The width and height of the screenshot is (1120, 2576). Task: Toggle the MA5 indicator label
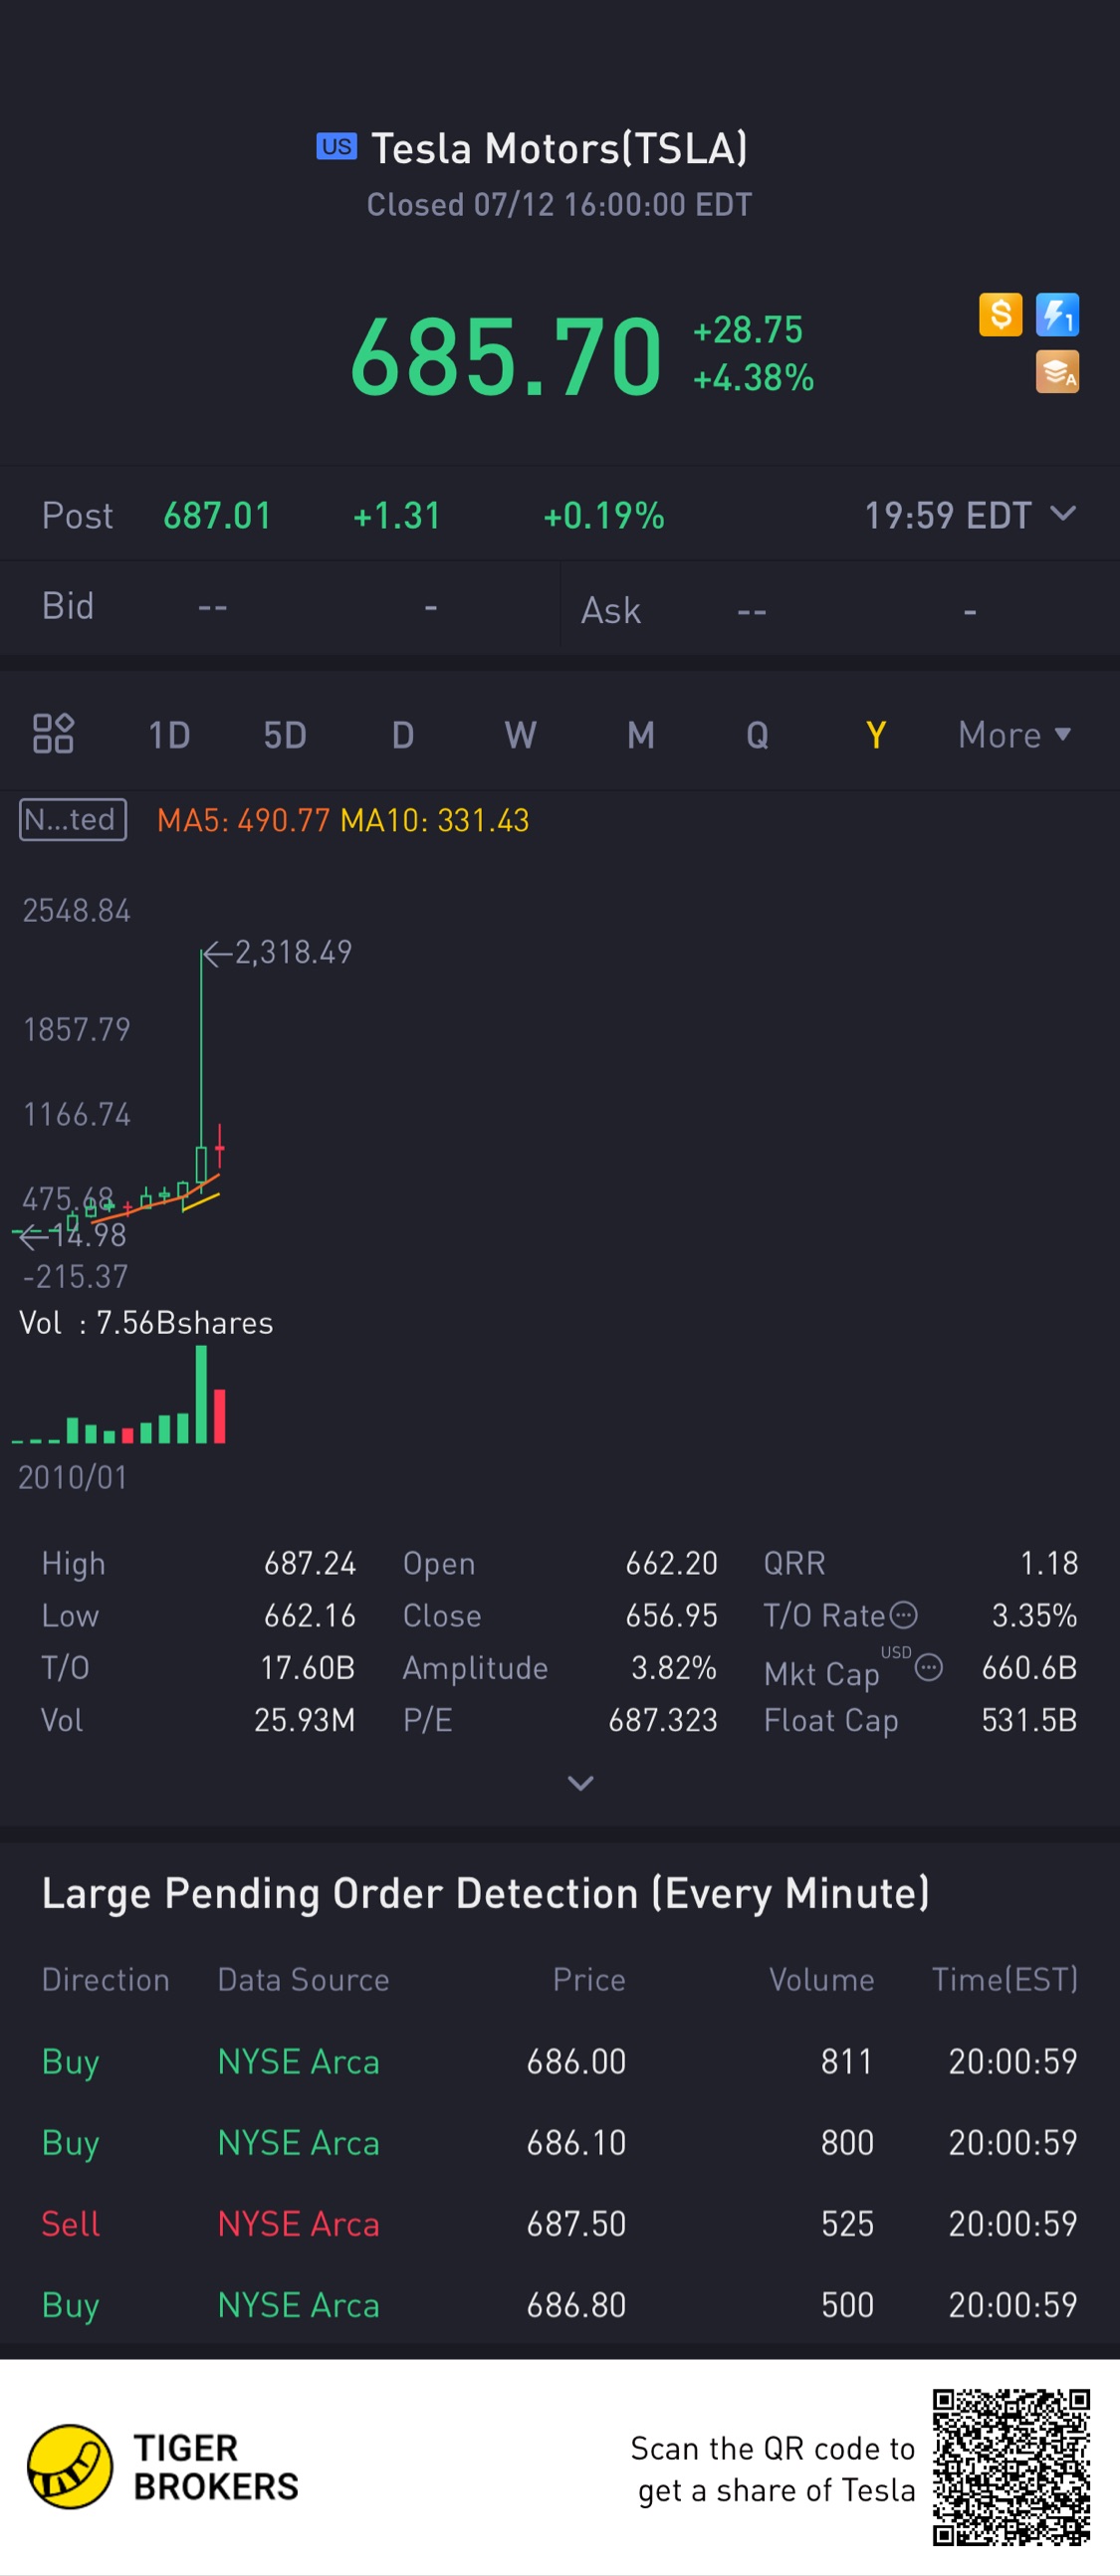pos(243,820)
